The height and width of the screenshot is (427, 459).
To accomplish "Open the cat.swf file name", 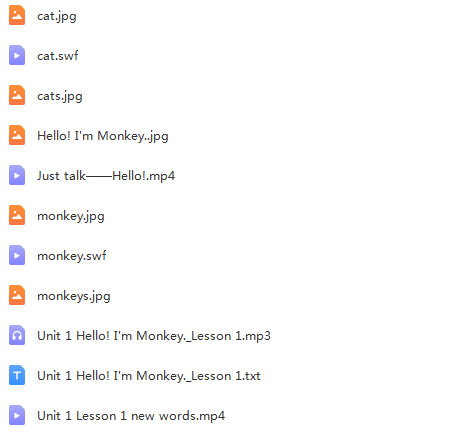I will click(58, 56).
